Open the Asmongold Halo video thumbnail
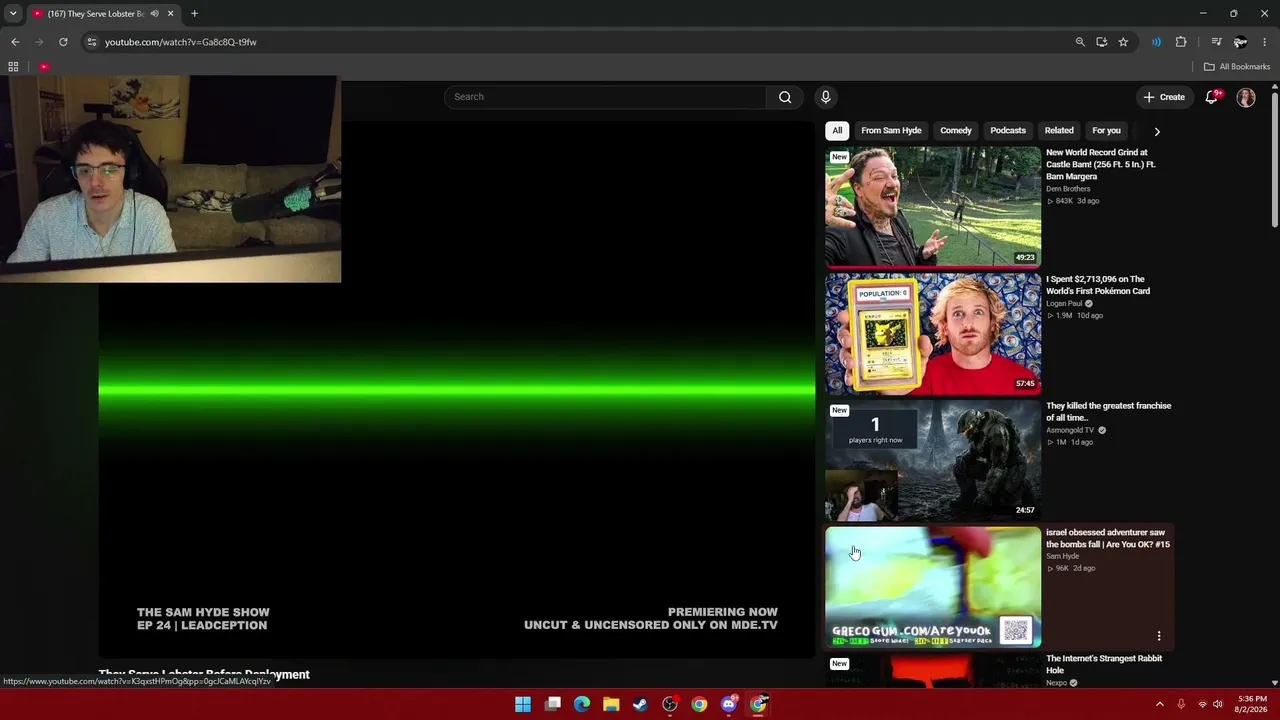The width and height of the screenshot is (1280, 720). pos(933,460)
